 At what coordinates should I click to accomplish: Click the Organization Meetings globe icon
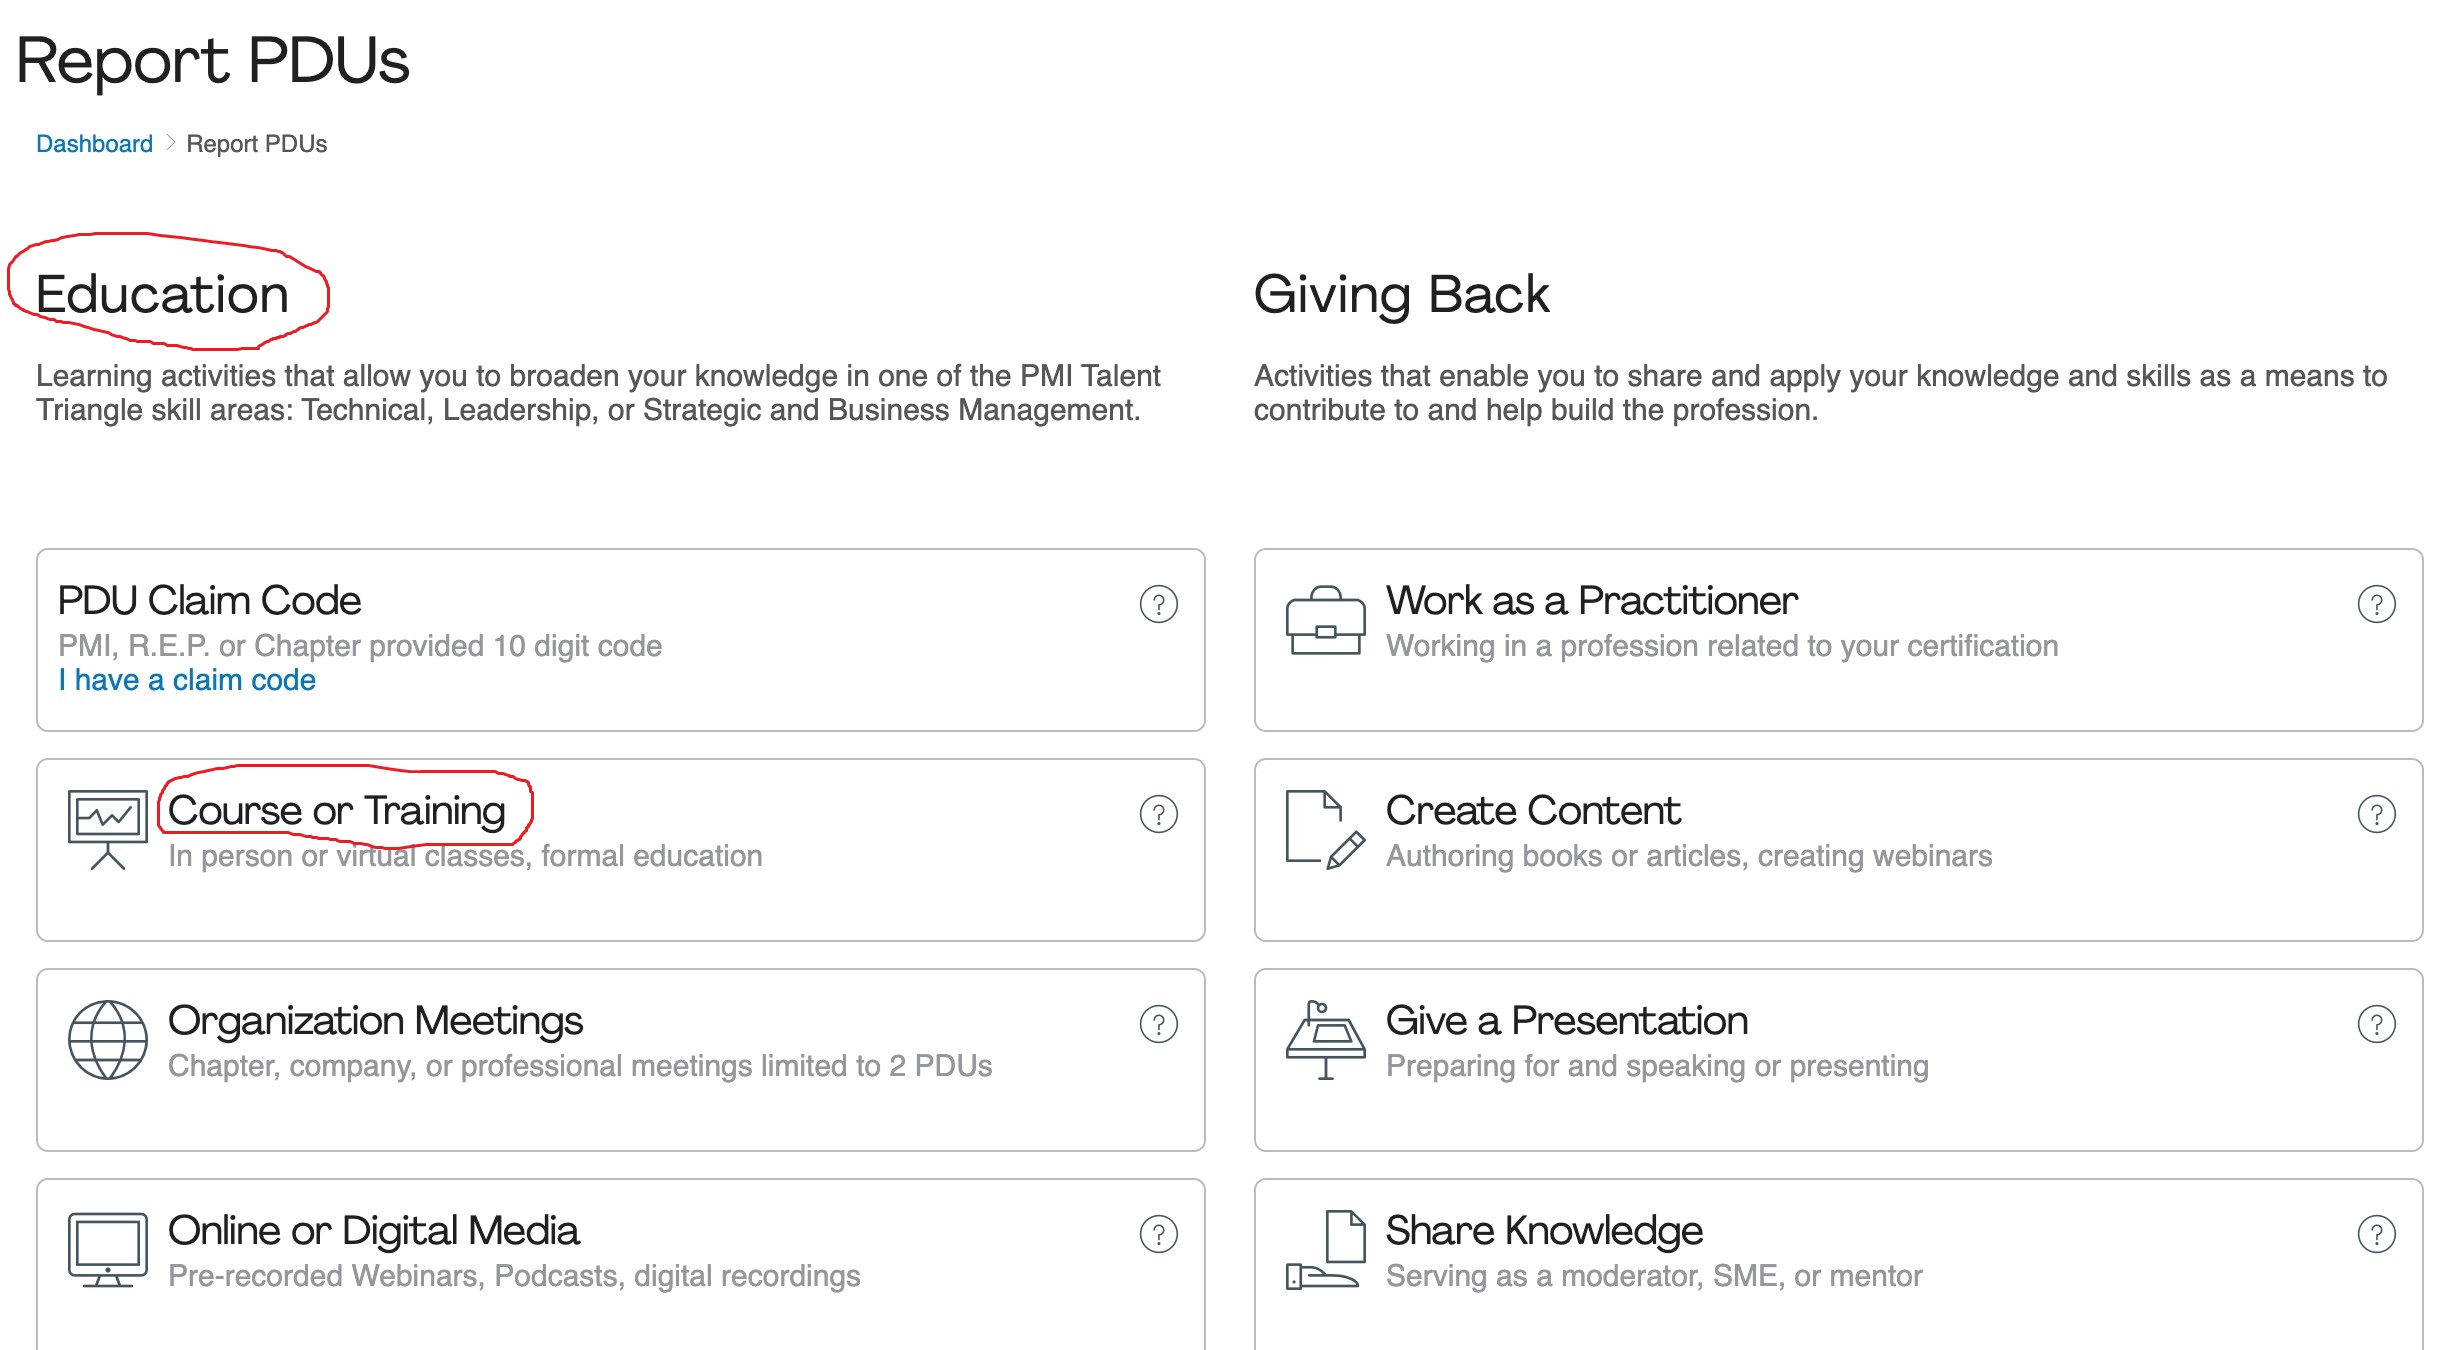coord(107,1039)
